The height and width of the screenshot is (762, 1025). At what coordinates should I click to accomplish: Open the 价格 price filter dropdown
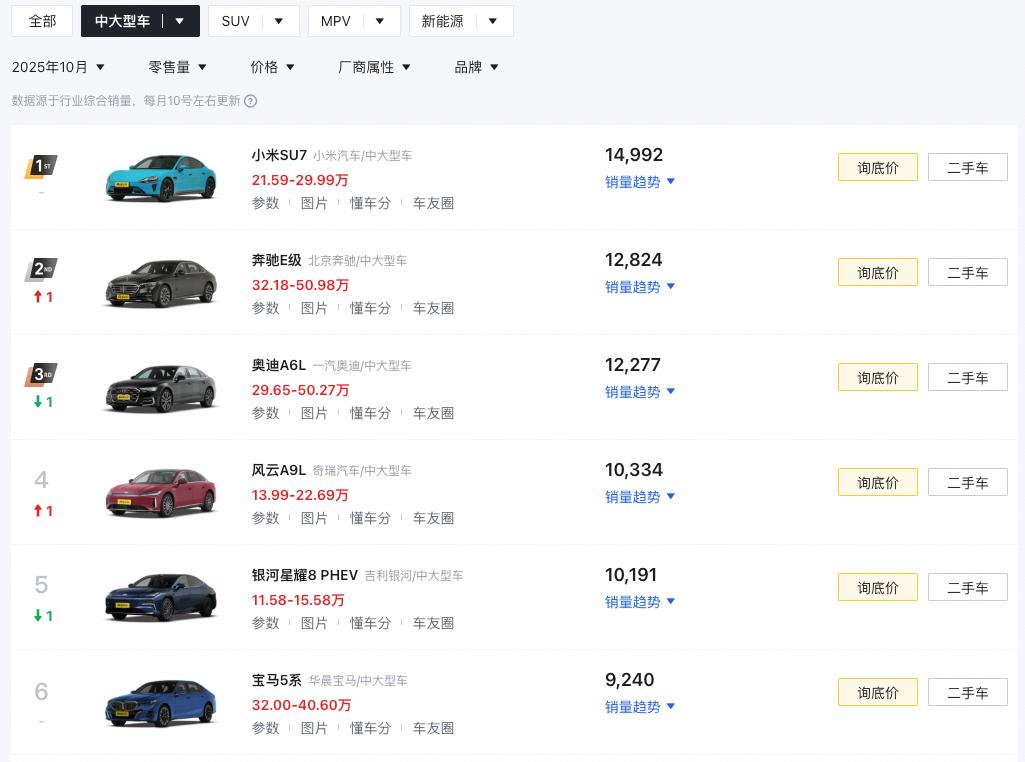point(272,67)
